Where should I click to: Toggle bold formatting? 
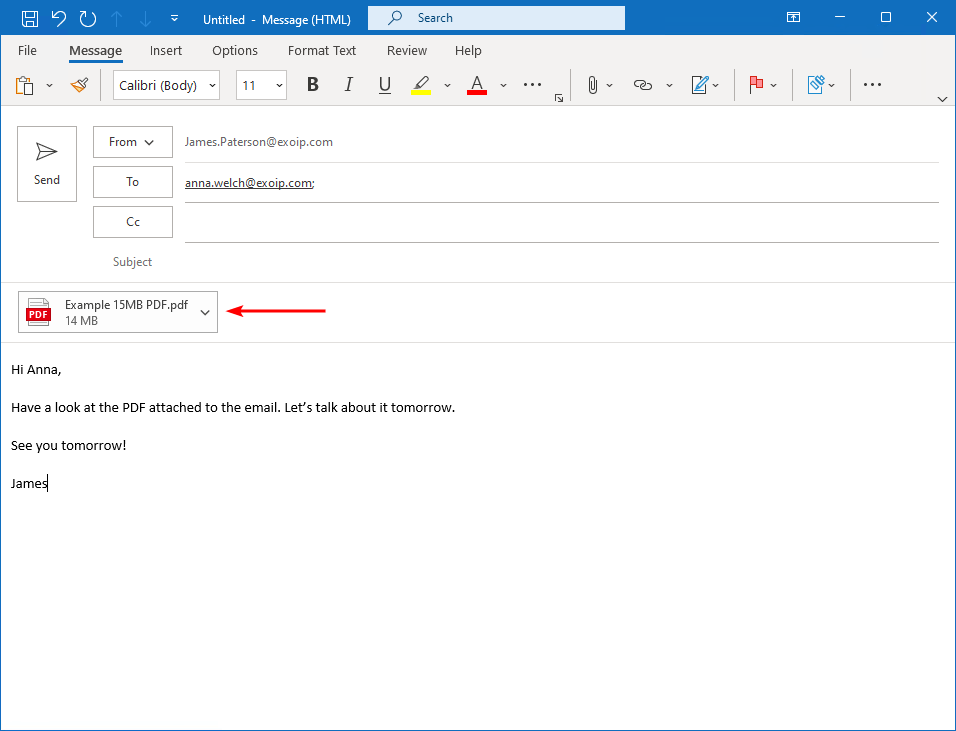click(312, 85)
